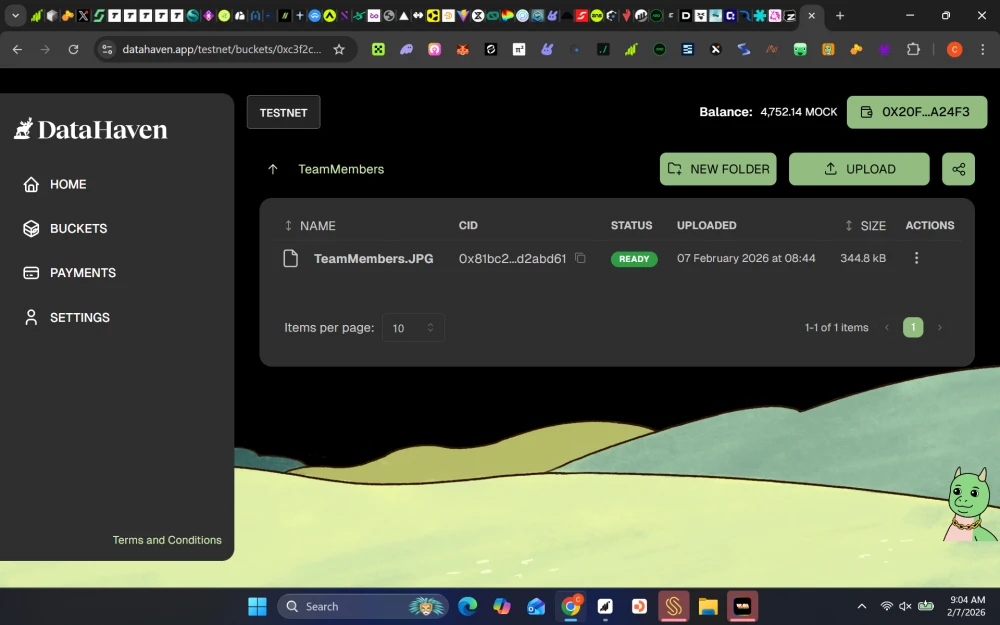Open the Items per page dropdown
Viewport: 1000px width, 625px height.
coord(413,328)
